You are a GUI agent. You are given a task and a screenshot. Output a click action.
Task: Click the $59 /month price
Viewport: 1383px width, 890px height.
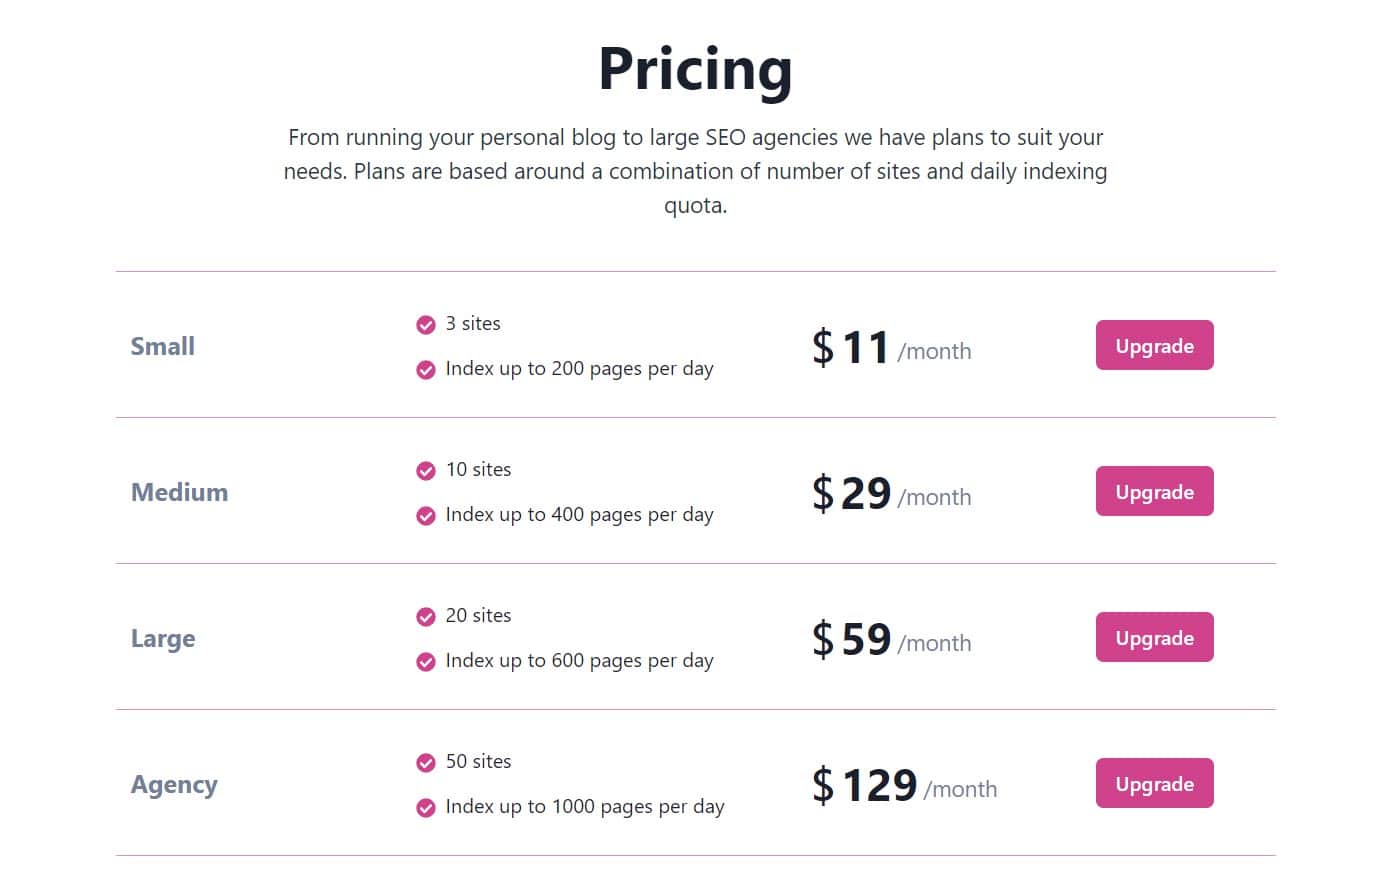891,640
